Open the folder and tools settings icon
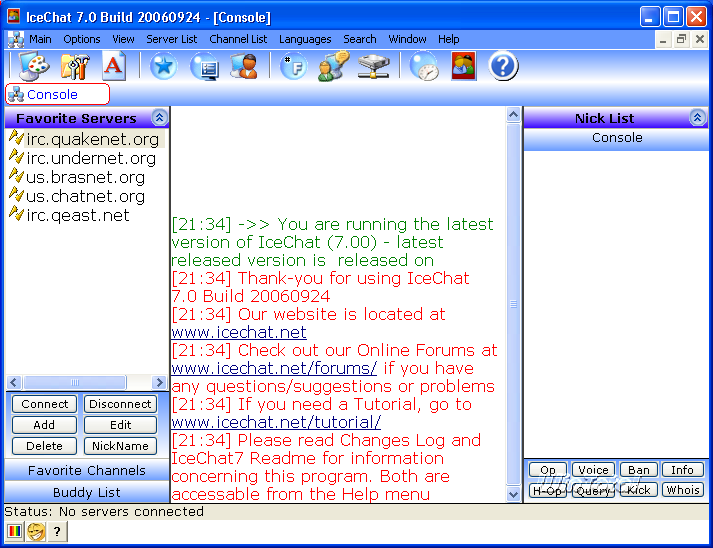713x548 pixels. point(75,66)
